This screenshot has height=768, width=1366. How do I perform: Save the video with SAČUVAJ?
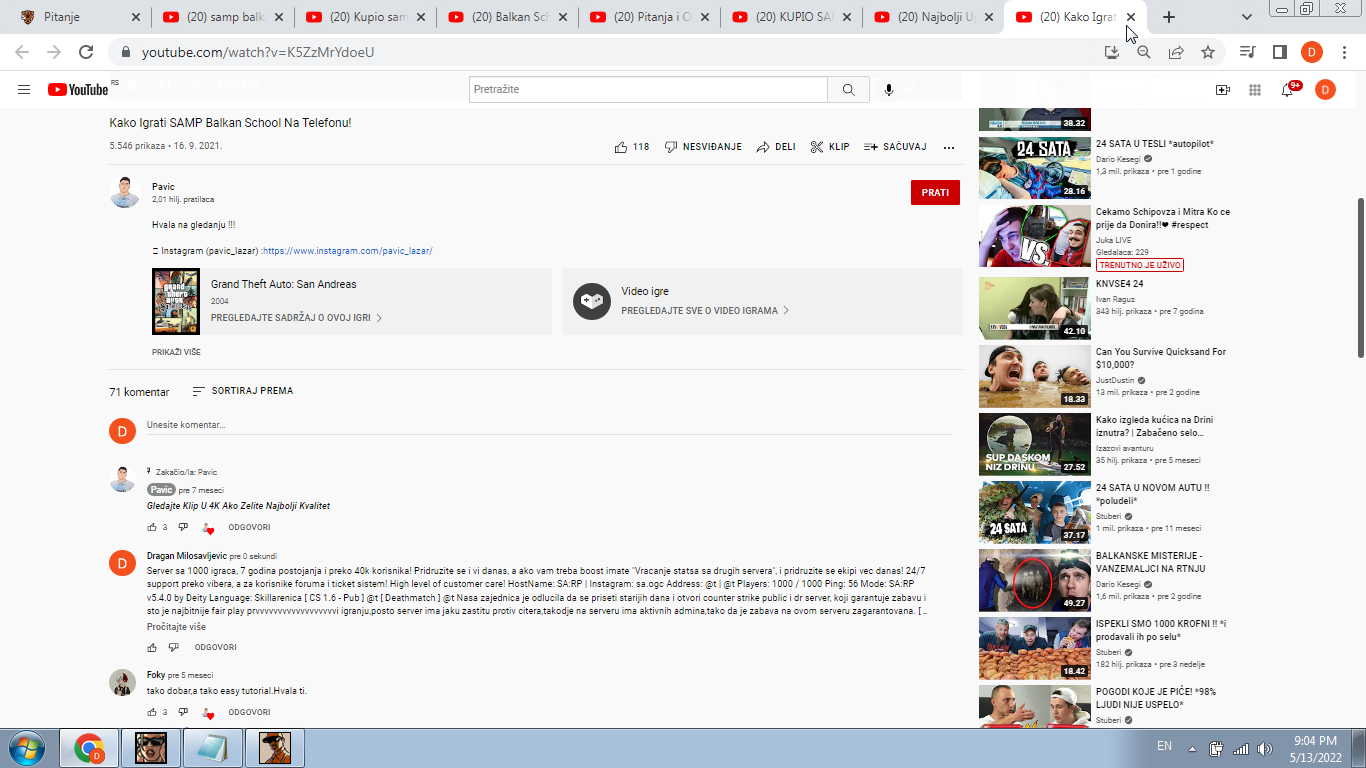895,147
